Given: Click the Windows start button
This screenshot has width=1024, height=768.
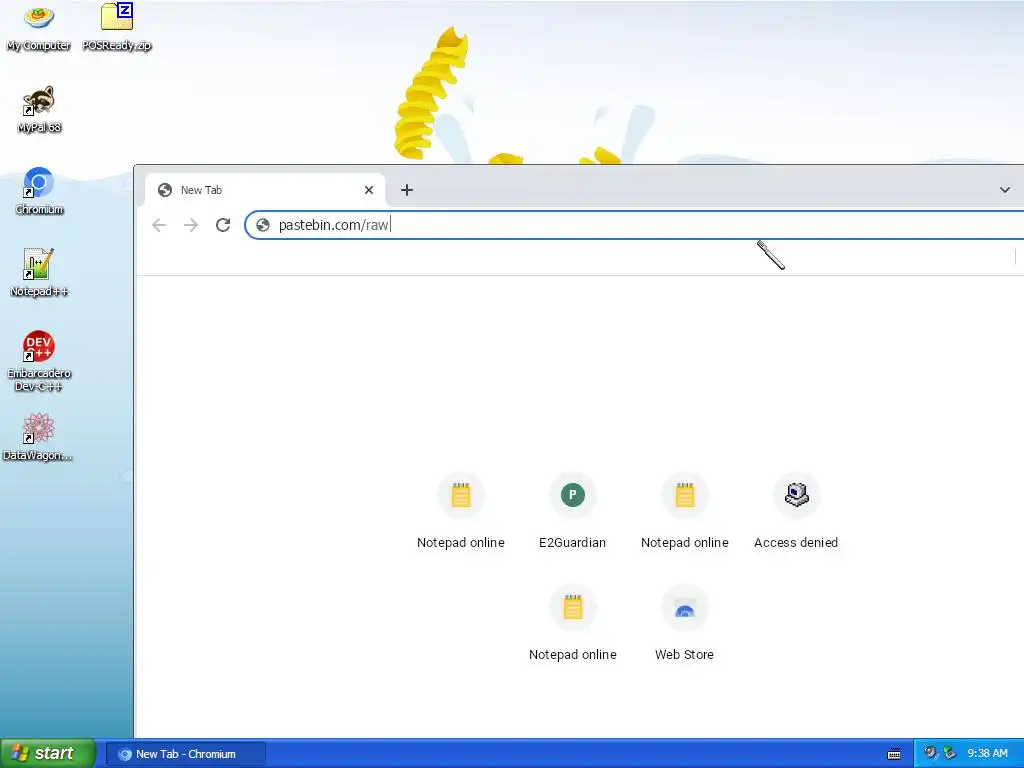Looking at the screenshot, I should click(x=47, y=754).
